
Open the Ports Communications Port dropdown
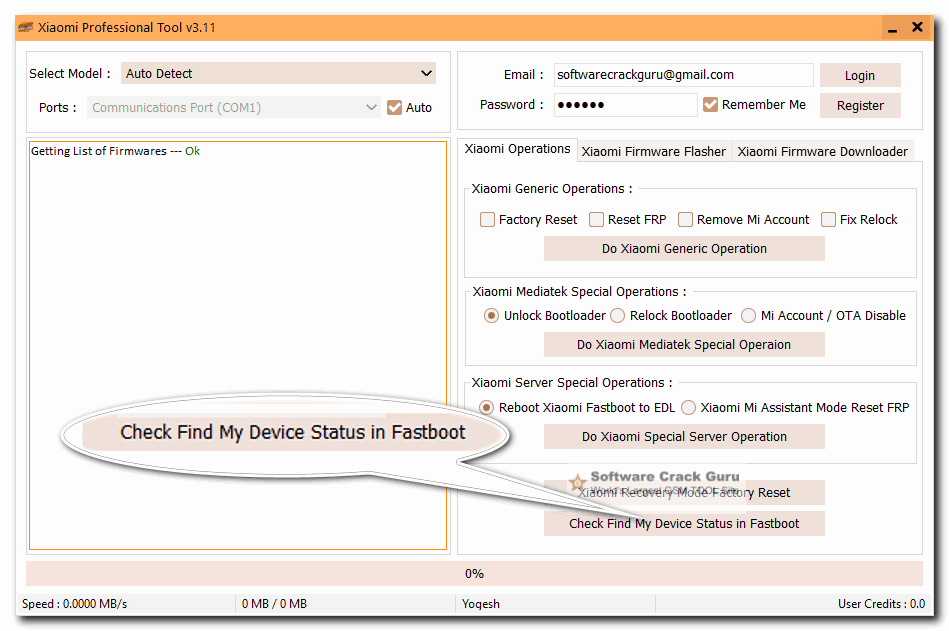[234, 107]
